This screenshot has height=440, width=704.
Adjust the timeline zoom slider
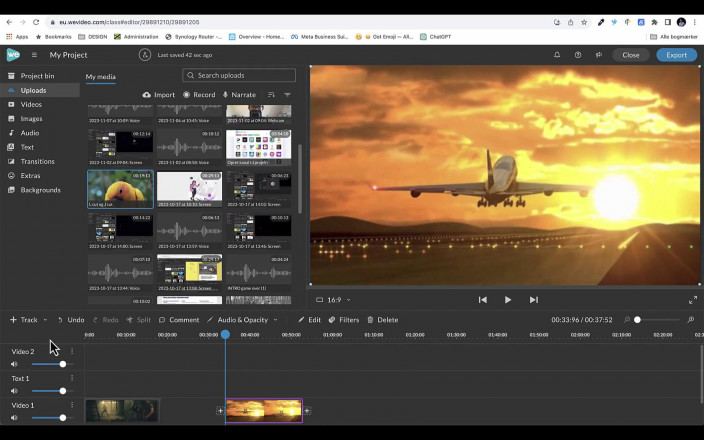[638, 320]
